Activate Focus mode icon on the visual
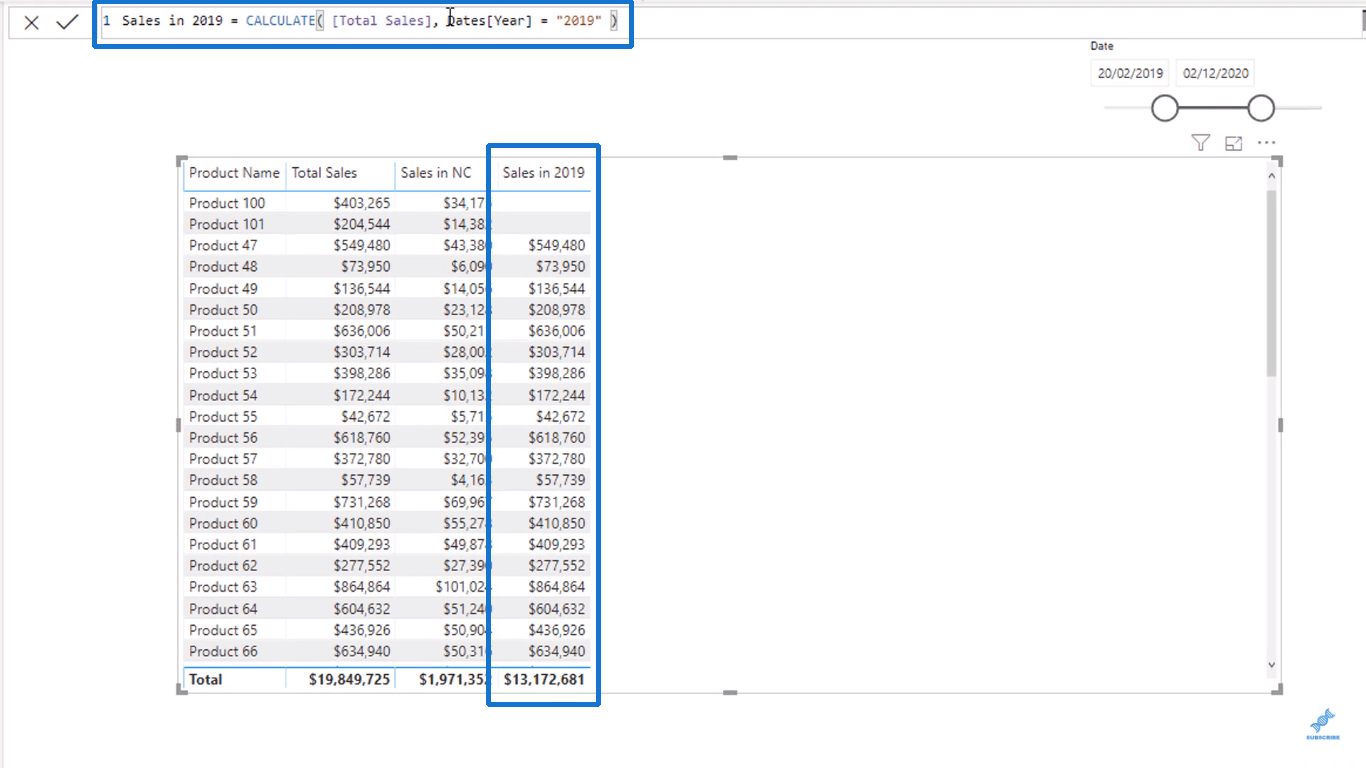Screen dimensions: 1366x768 pos(1233,143)
